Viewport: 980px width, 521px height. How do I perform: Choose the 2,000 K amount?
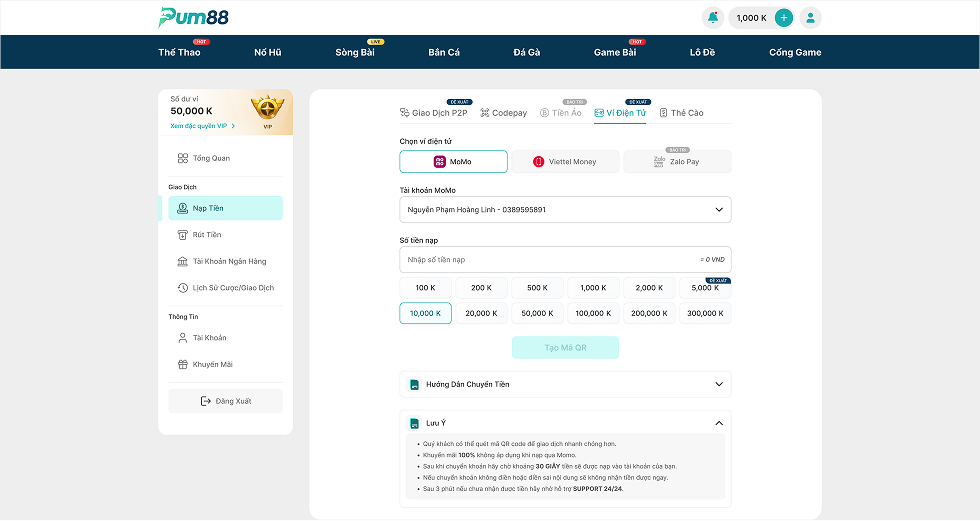click(x=649, y=288)
